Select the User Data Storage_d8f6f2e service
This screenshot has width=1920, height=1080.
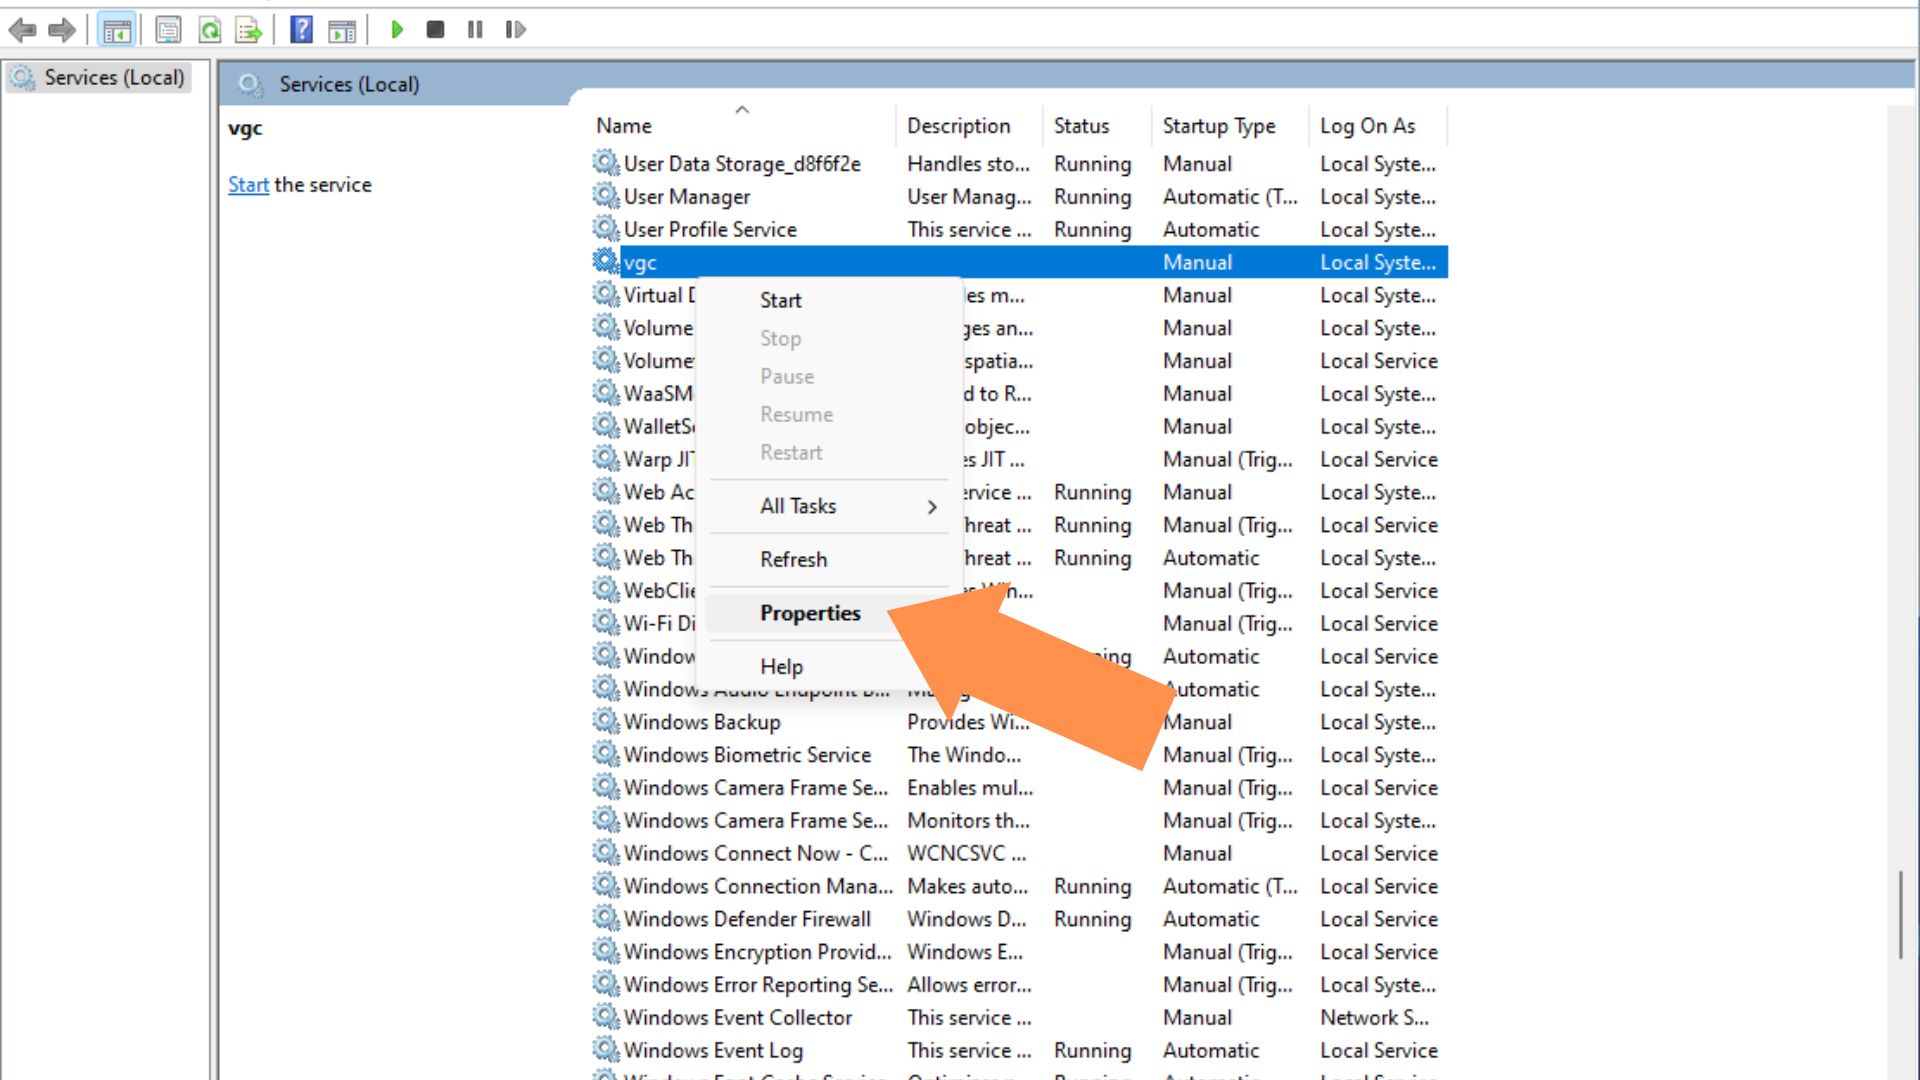(1019, 164)
